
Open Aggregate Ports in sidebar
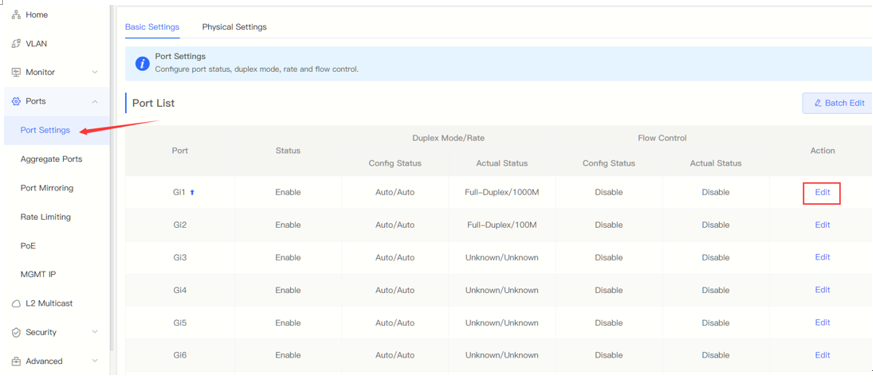[51, 159]
